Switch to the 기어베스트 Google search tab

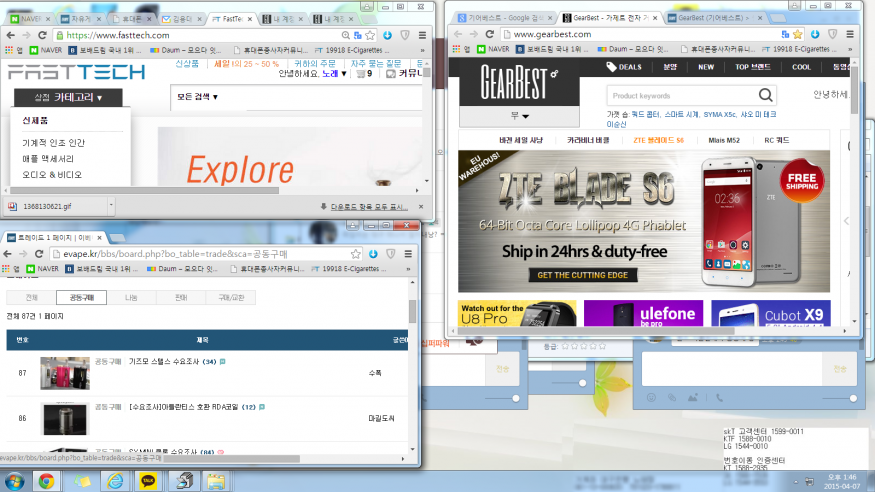point(500,17)
